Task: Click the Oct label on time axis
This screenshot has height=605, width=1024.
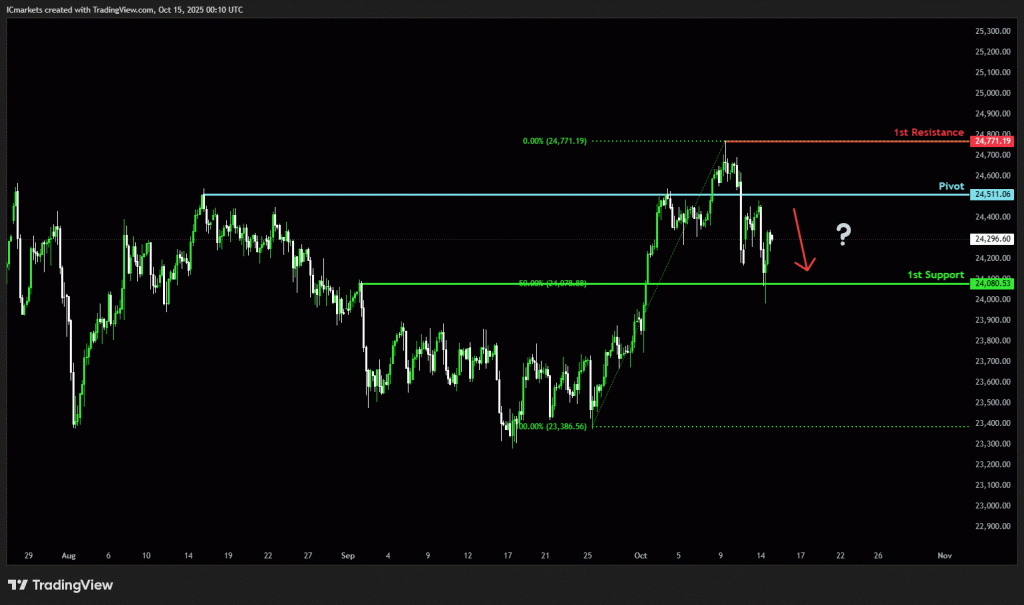Action: pyautogui.click(x=639, y=554)
